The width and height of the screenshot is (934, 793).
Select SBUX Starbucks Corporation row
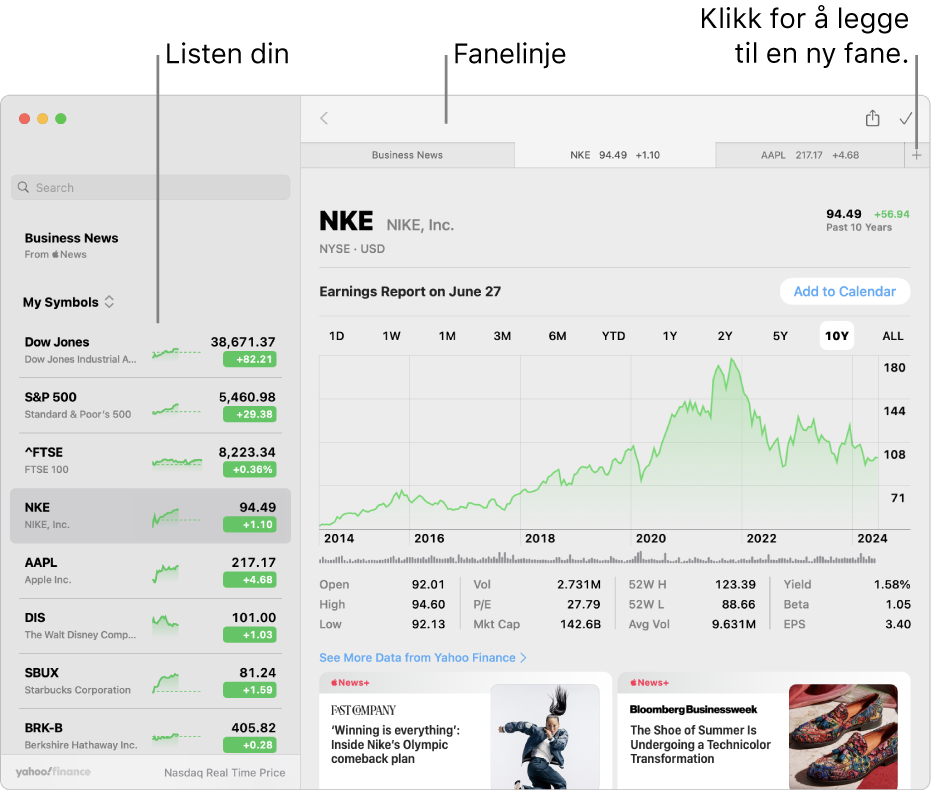[x=150, y=681]
